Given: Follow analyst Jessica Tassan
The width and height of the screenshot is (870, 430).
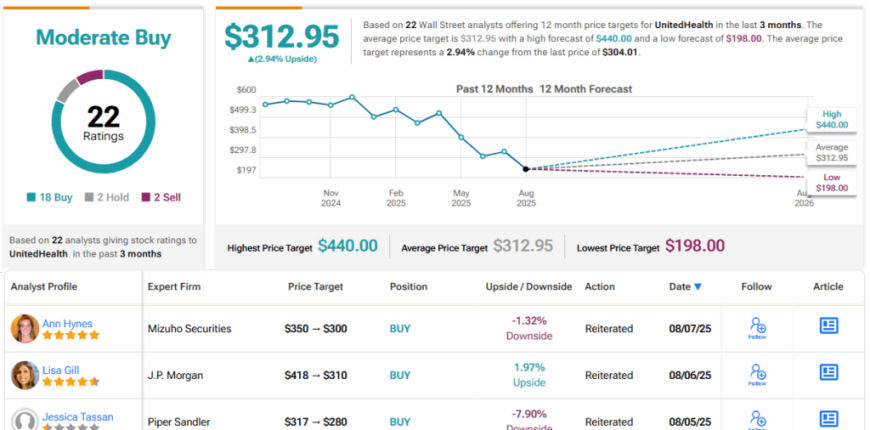Looking at the screenshot, I should click(x=757, y=420).
